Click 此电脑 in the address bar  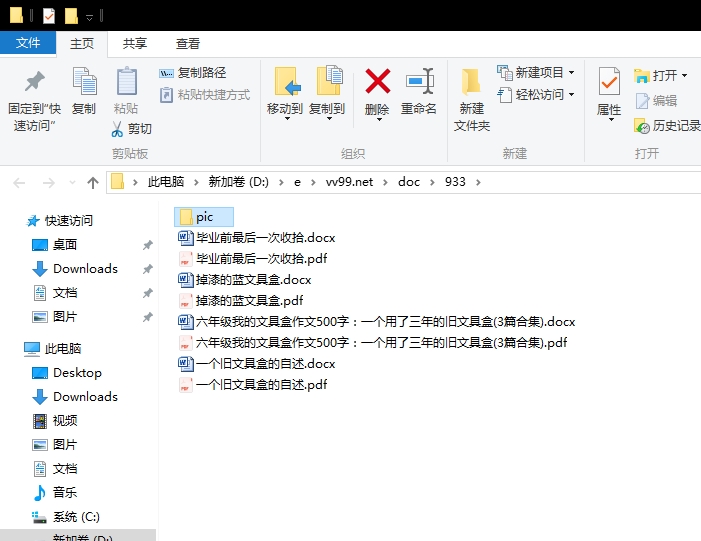166,182
